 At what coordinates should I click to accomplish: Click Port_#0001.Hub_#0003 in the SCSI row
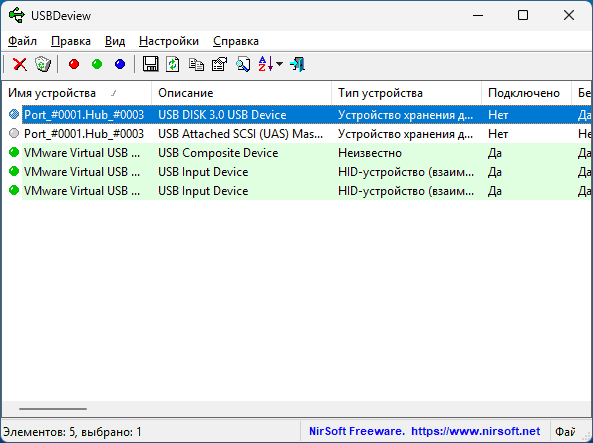point(84,134)
